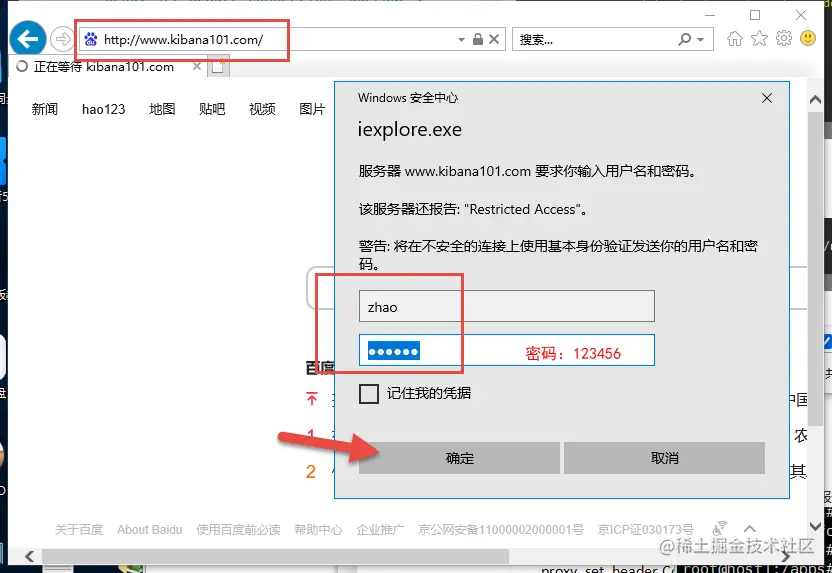Screen dimensions: 832x573
Task: Open the 视频 navigation link
Action: [263, 109]
